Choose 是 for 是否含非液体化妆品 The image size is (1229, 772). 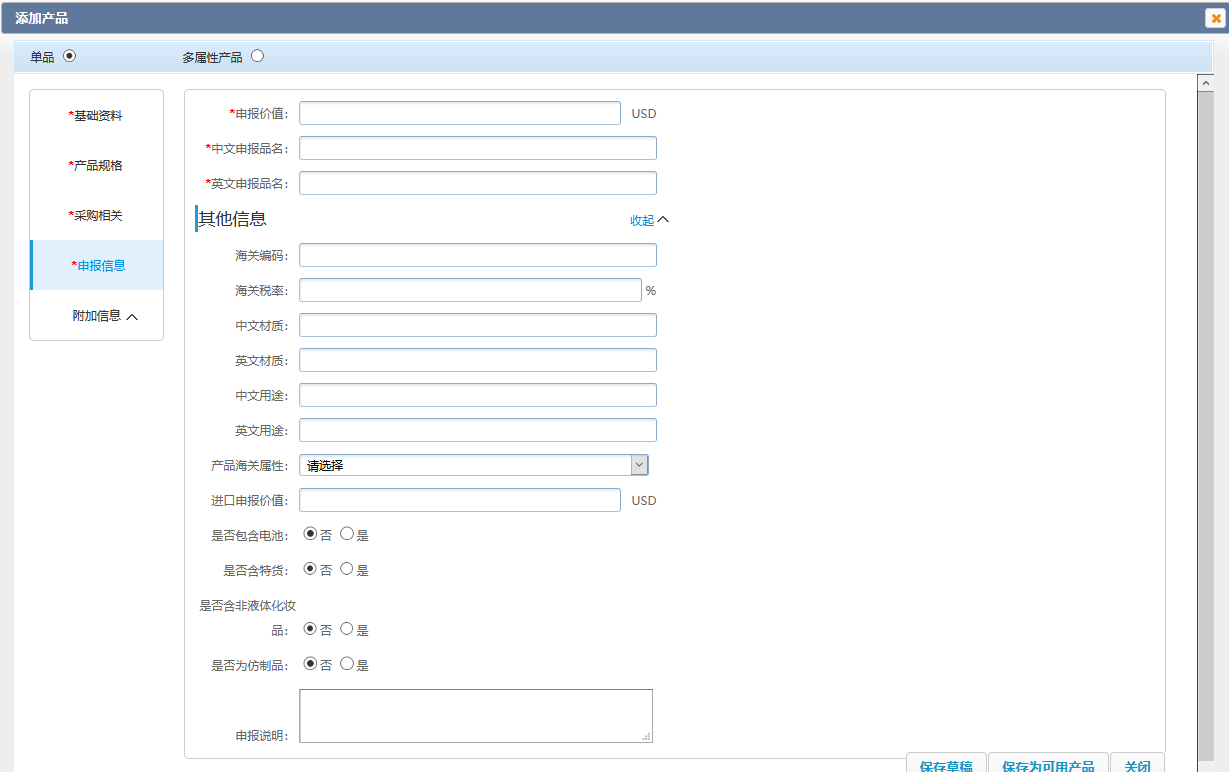click(x=347, y=629)
